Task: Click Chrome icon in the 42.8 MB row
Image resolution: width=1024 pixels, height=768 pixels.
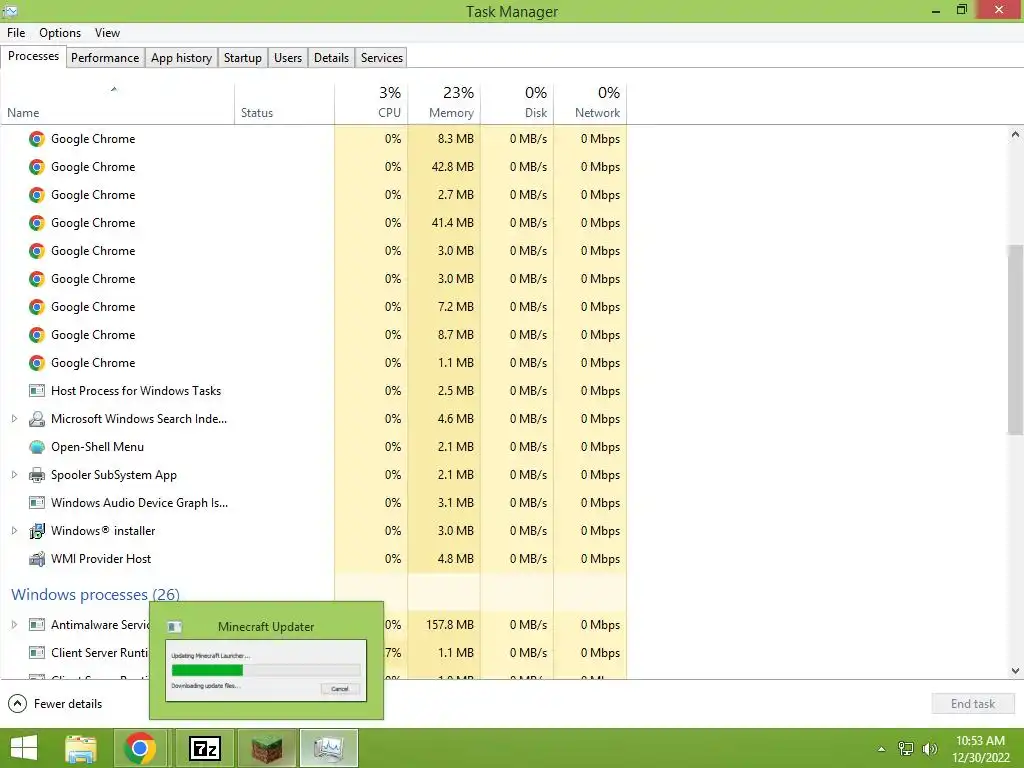Action: pos(37,167)
